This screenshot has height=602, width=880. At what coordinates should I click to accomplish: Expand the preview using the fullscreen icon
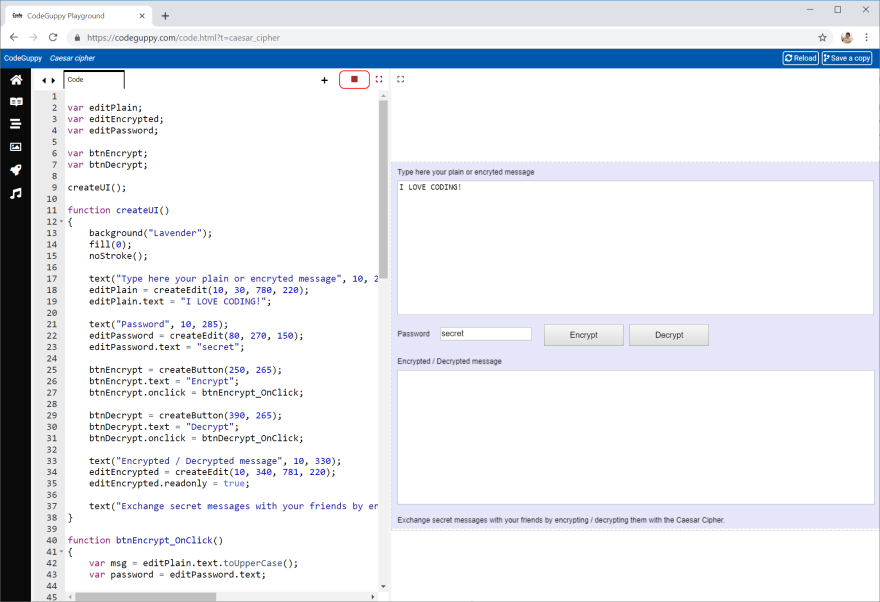pyautogui.click(x=400, y=78)
